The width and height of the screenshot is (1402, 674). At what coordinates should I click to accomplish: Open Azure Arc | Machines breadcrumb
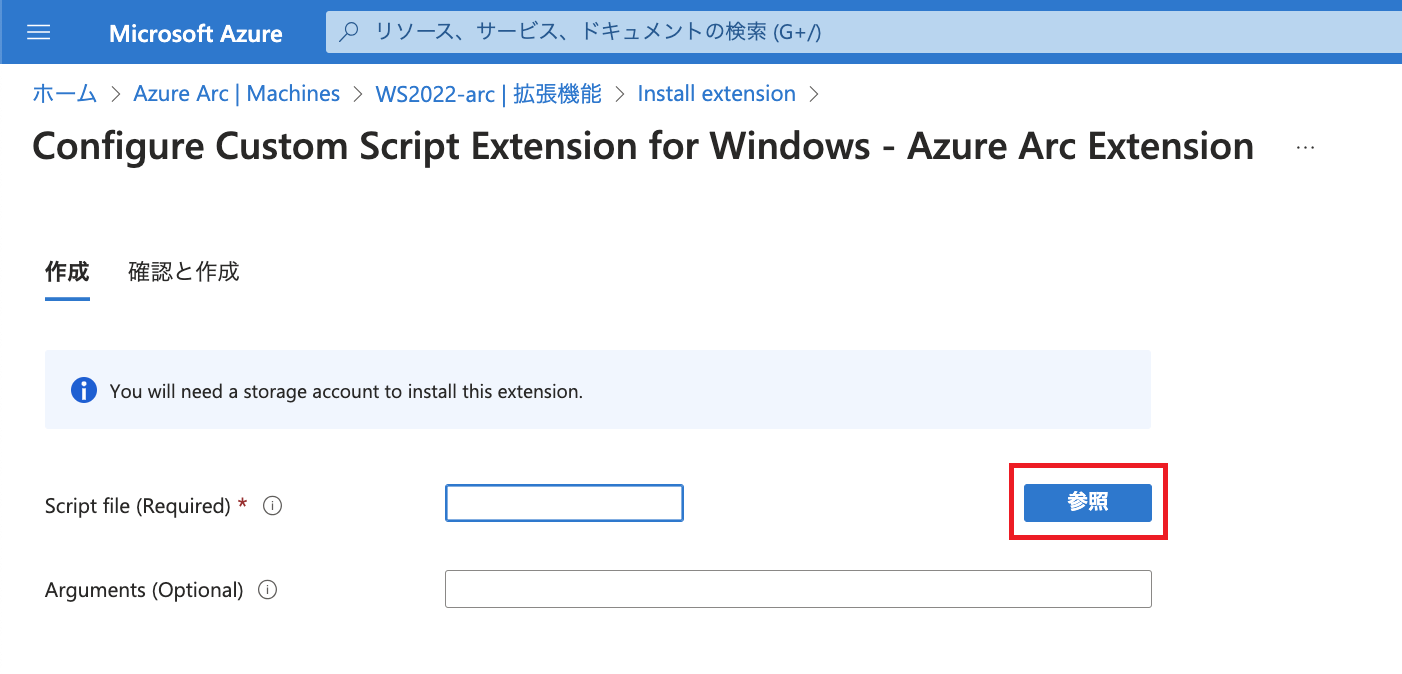[237, 94]
